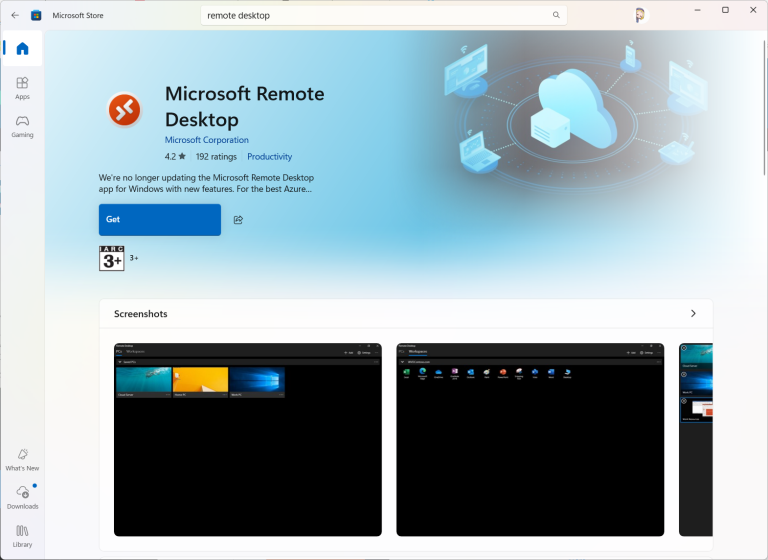Expand the truncated app description text

click(206, 183)
